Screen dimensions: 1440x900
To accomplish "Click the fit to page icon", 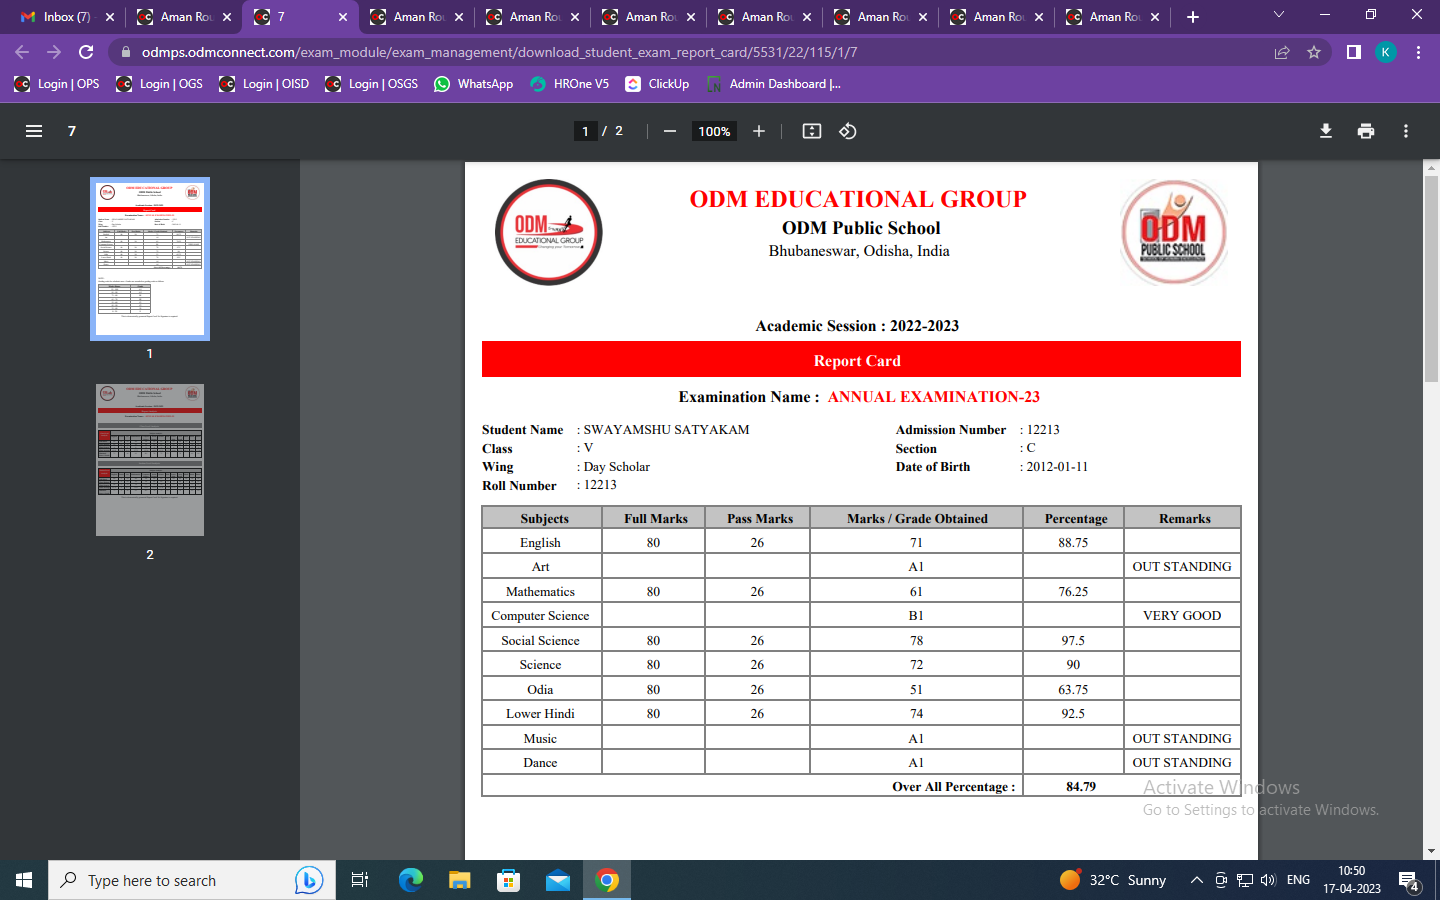I will [812, 131].
